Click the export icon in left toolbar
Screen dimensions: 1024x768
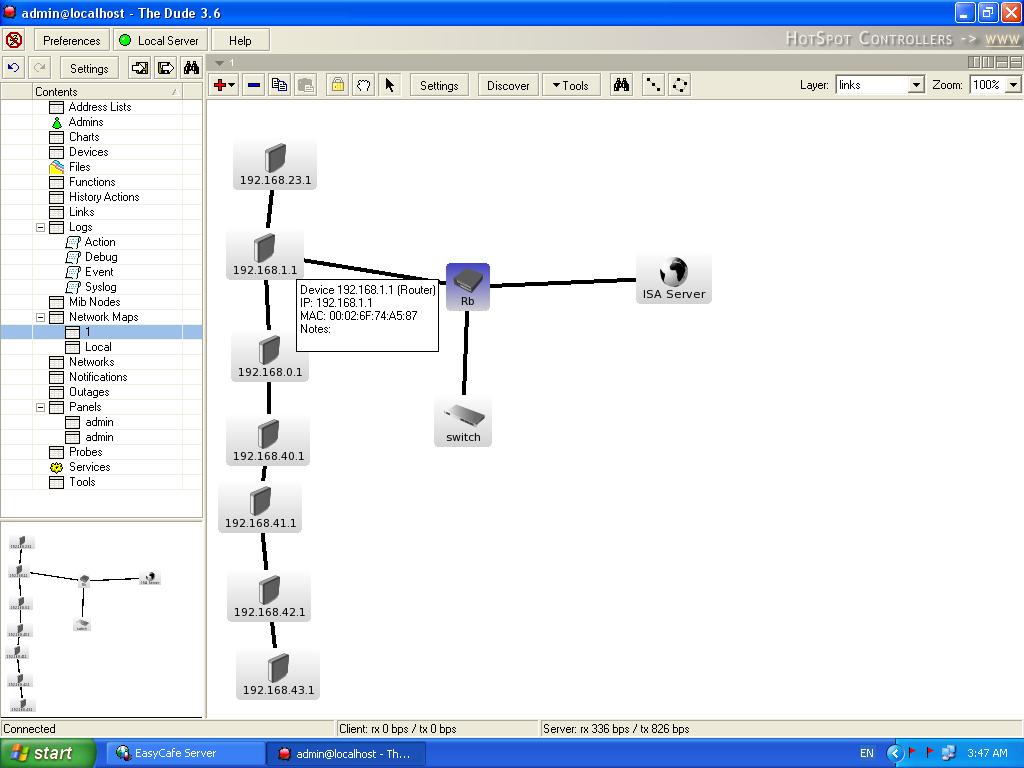coord(165,68)
